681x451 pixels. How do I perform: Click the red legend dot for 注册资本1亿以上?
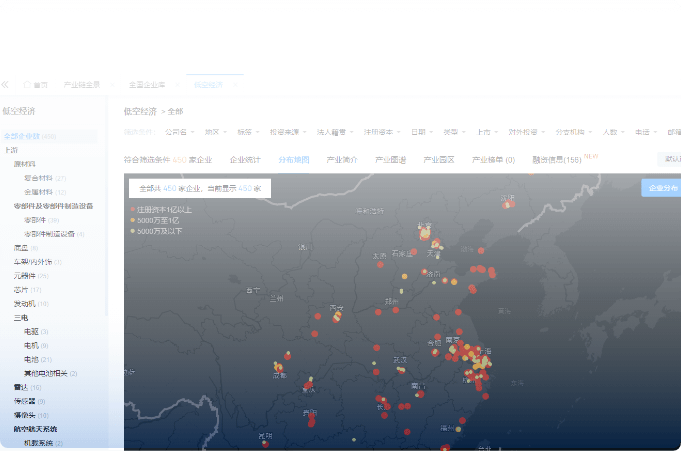click(x=132, y=209)
